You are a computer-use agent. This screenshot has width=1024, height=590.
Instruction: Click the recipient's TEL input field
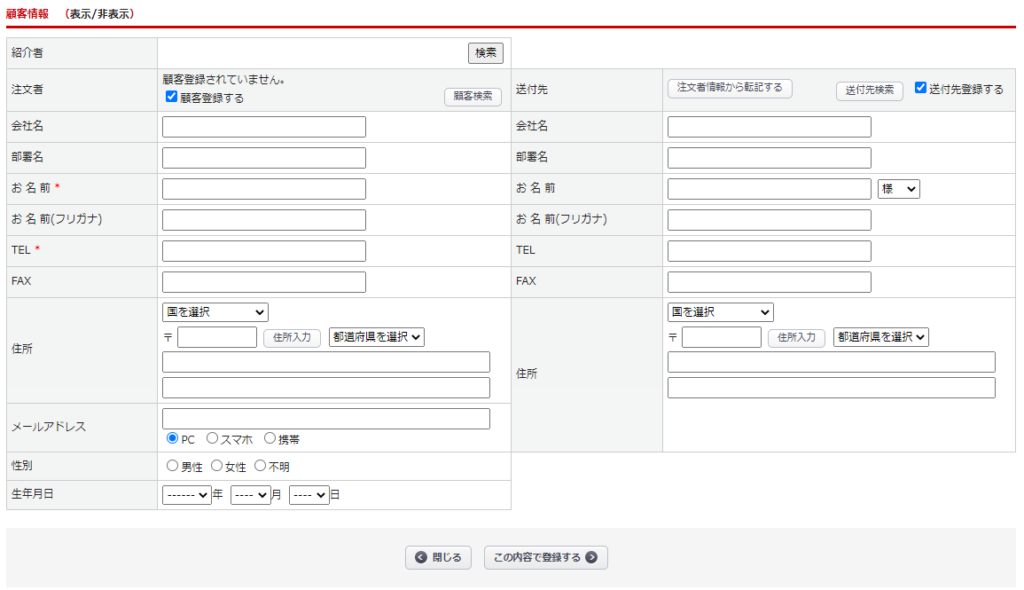[x=769, y=251]
